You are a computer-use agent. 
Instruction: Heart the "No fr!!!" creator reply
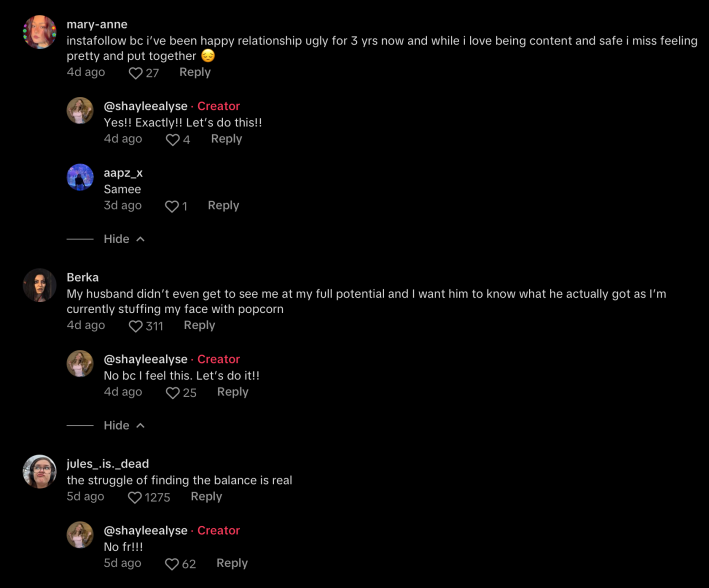[172, 564]
